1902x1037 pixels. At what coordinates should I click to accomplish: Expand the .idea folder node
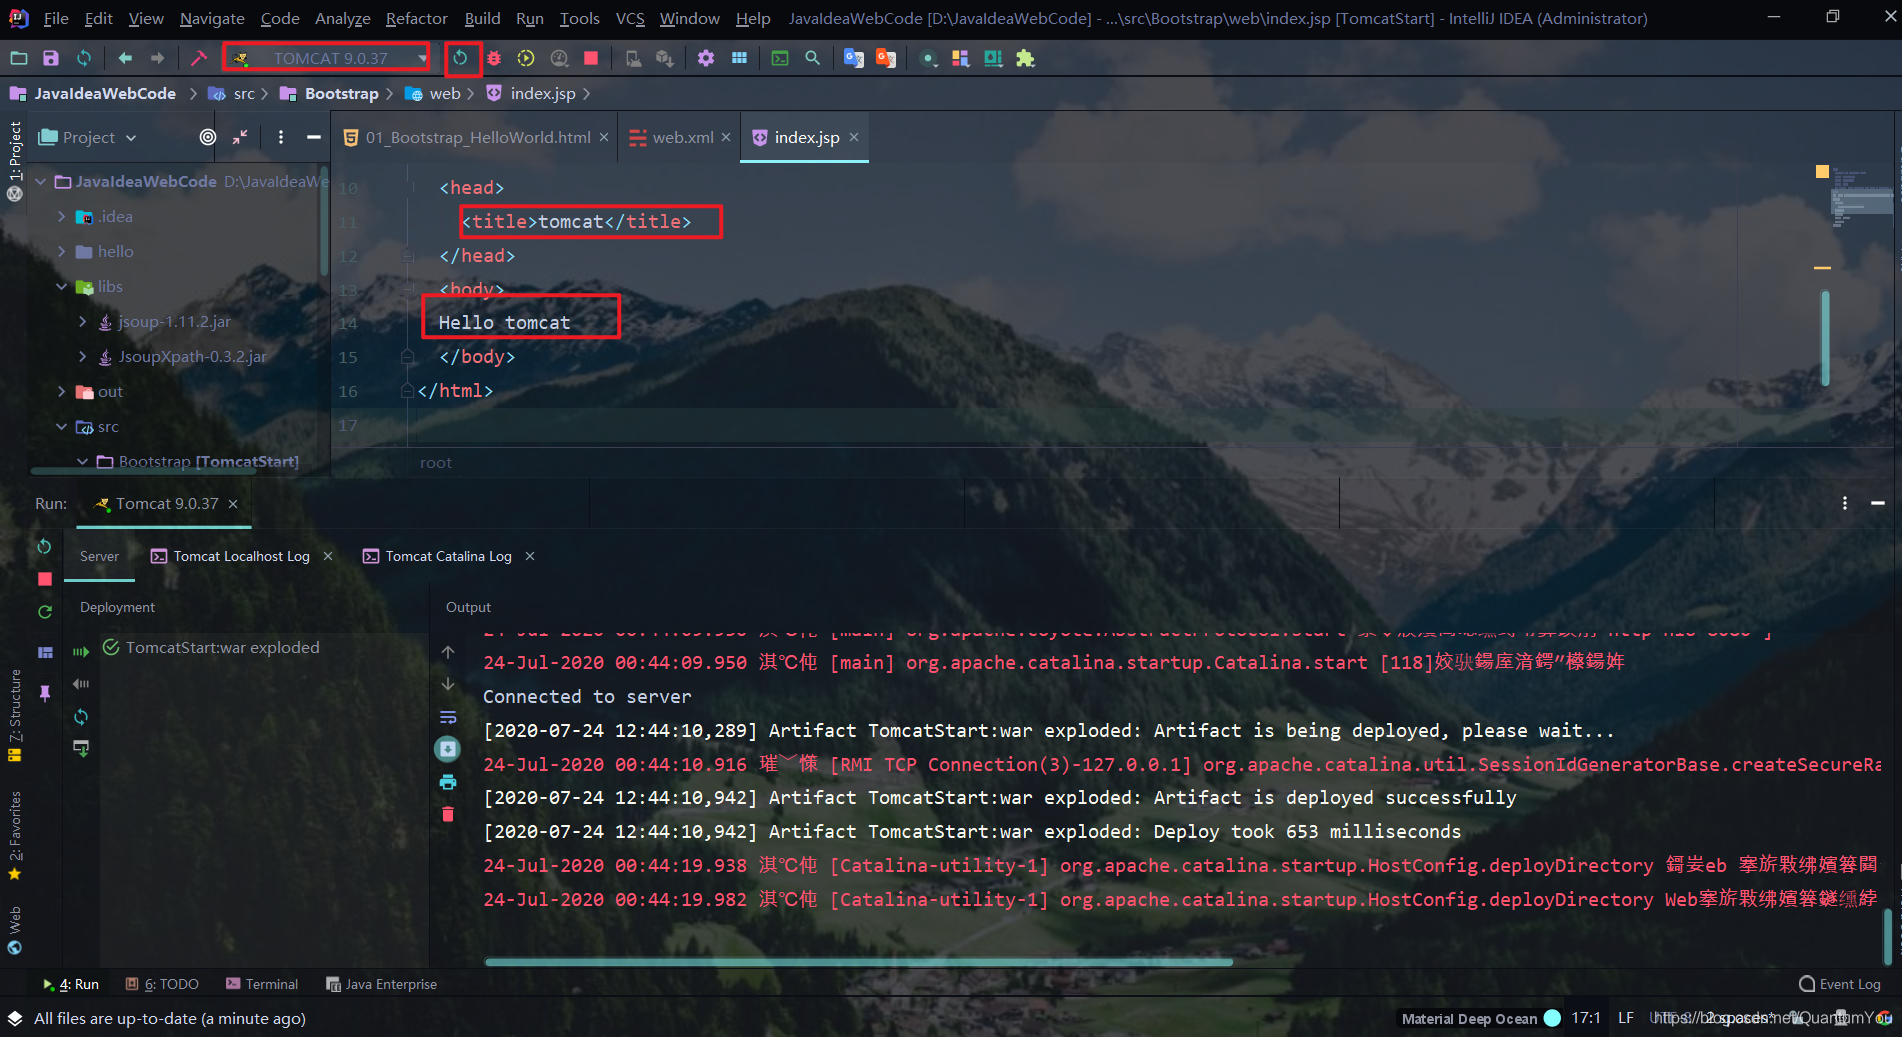tap(62, 216)
